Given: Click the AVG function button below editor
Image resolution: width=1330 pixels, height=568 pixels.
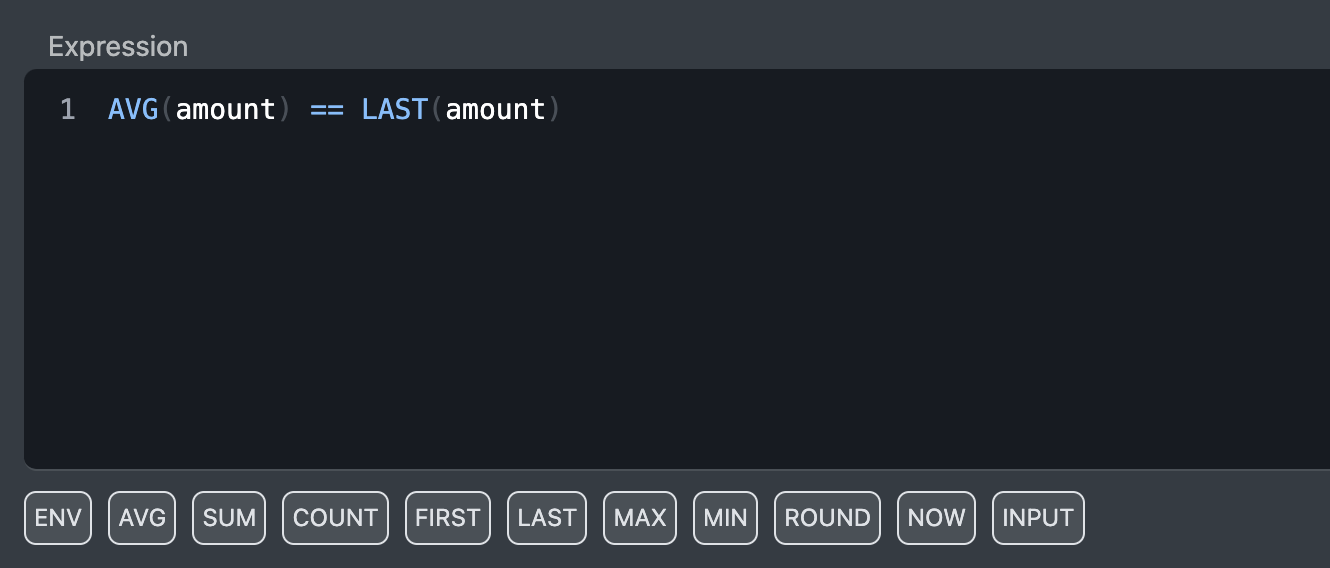Looking at the screenshot, I should pyautogui.click(x=141, y=518).
